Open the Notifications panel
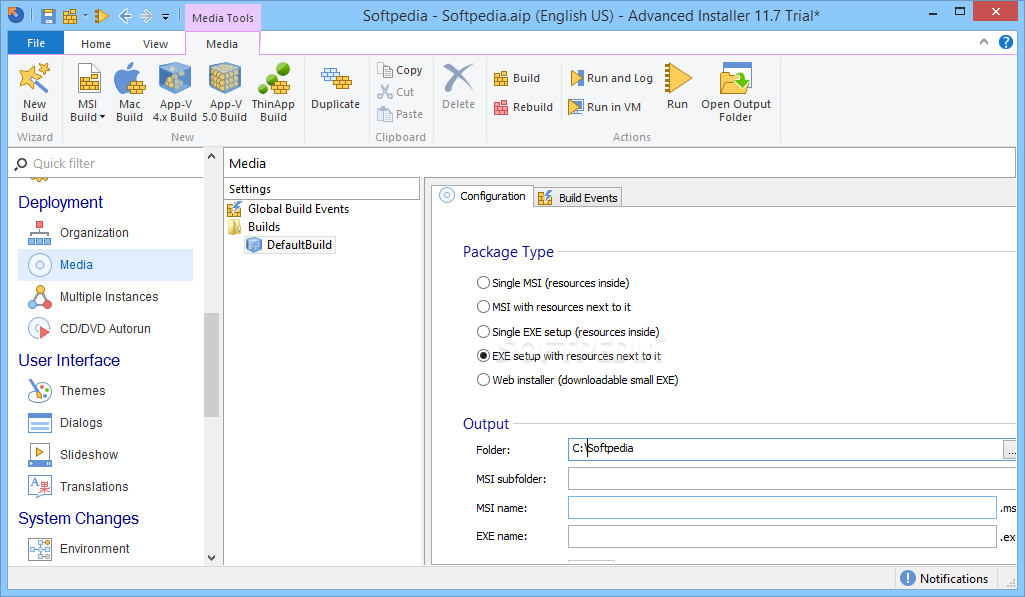Viewport: 1025px width, 597px height. 945,578
